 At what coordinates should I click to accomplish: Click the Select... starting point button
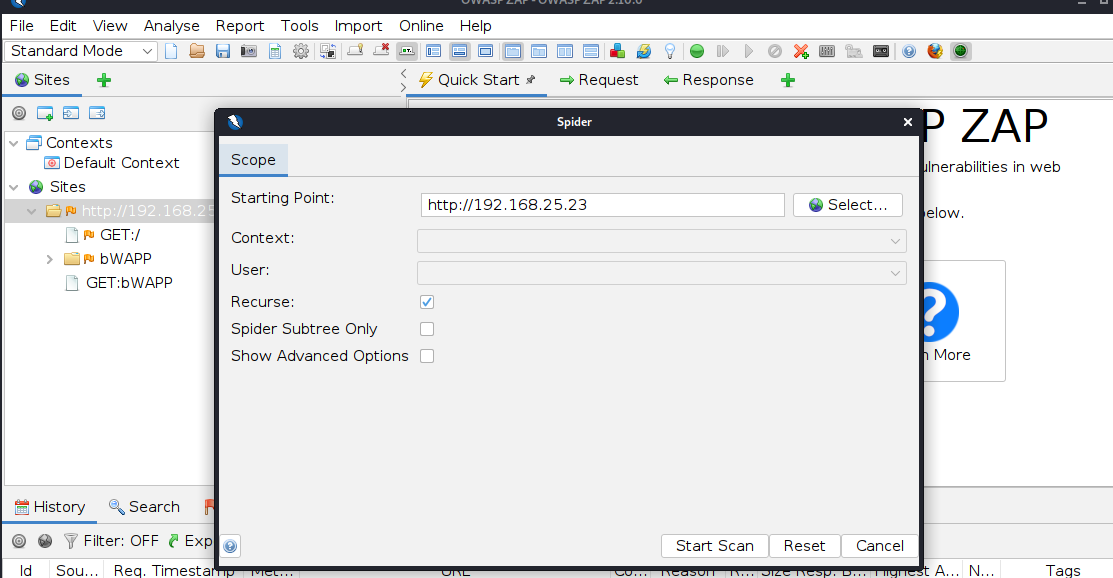pyautogui.click(x=848, y=205)
